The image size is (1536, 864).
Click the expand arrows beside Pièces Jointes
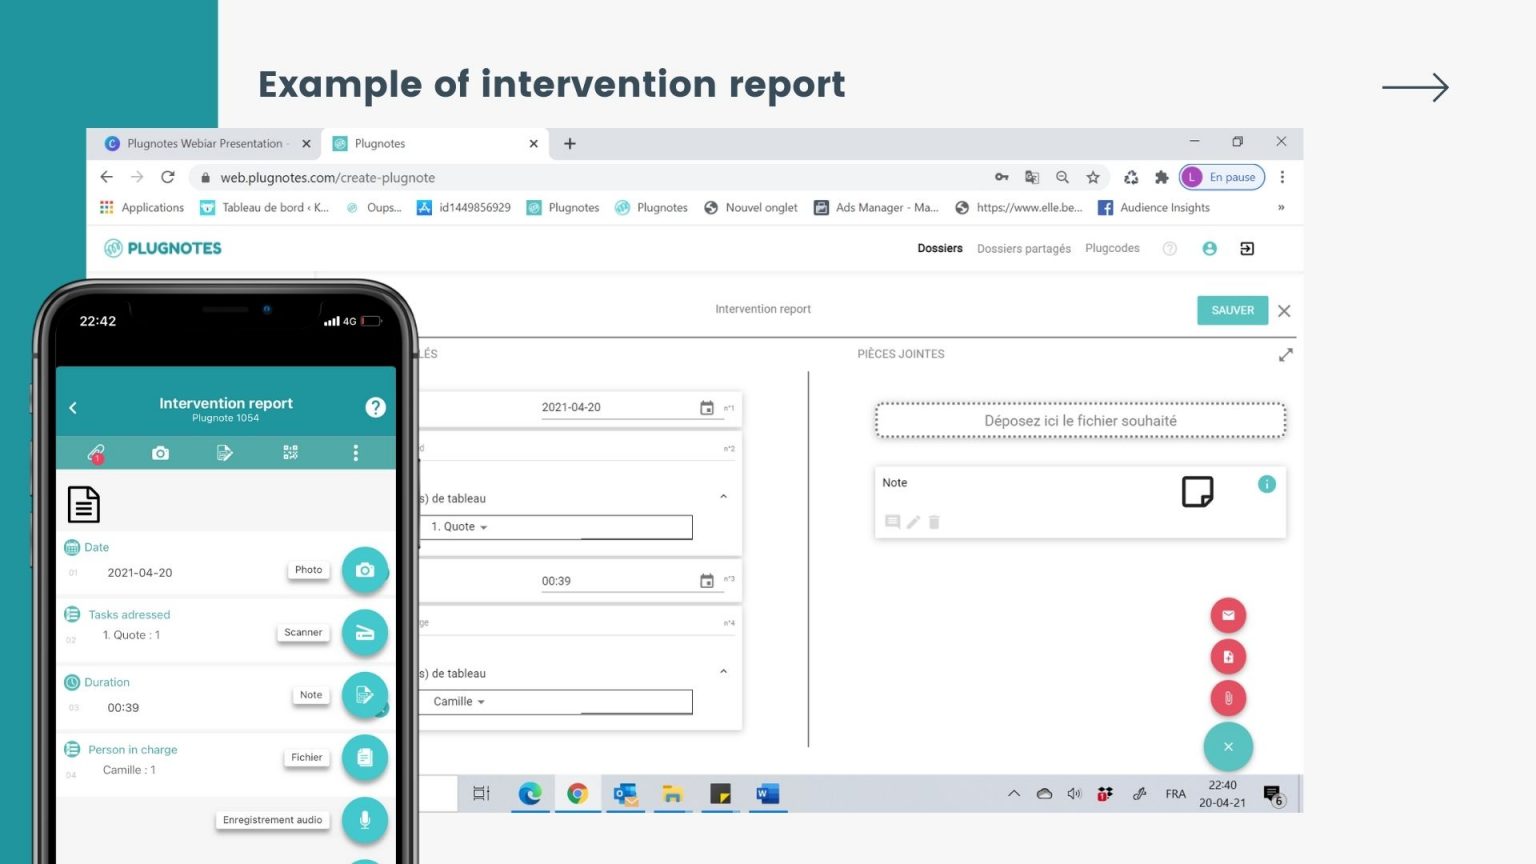click(1285, 355)
